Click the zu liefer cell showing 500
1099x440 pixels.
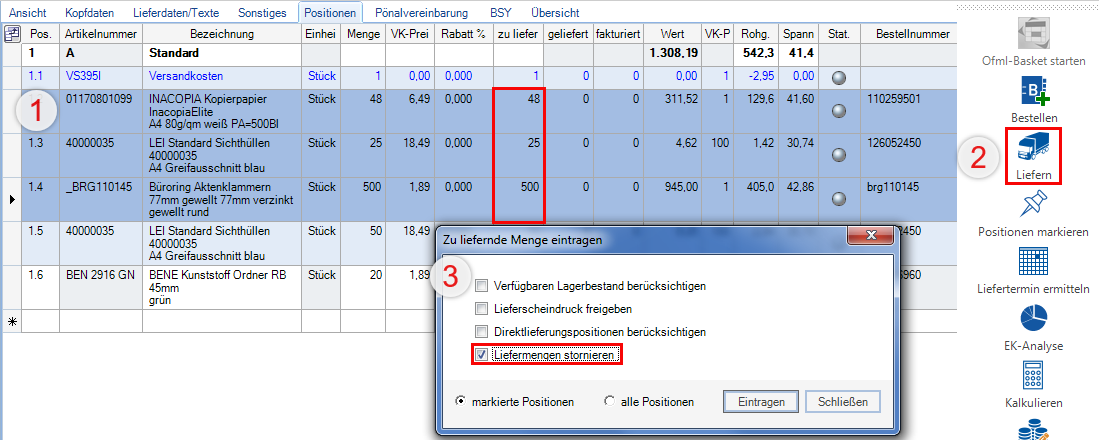(519, 186)
